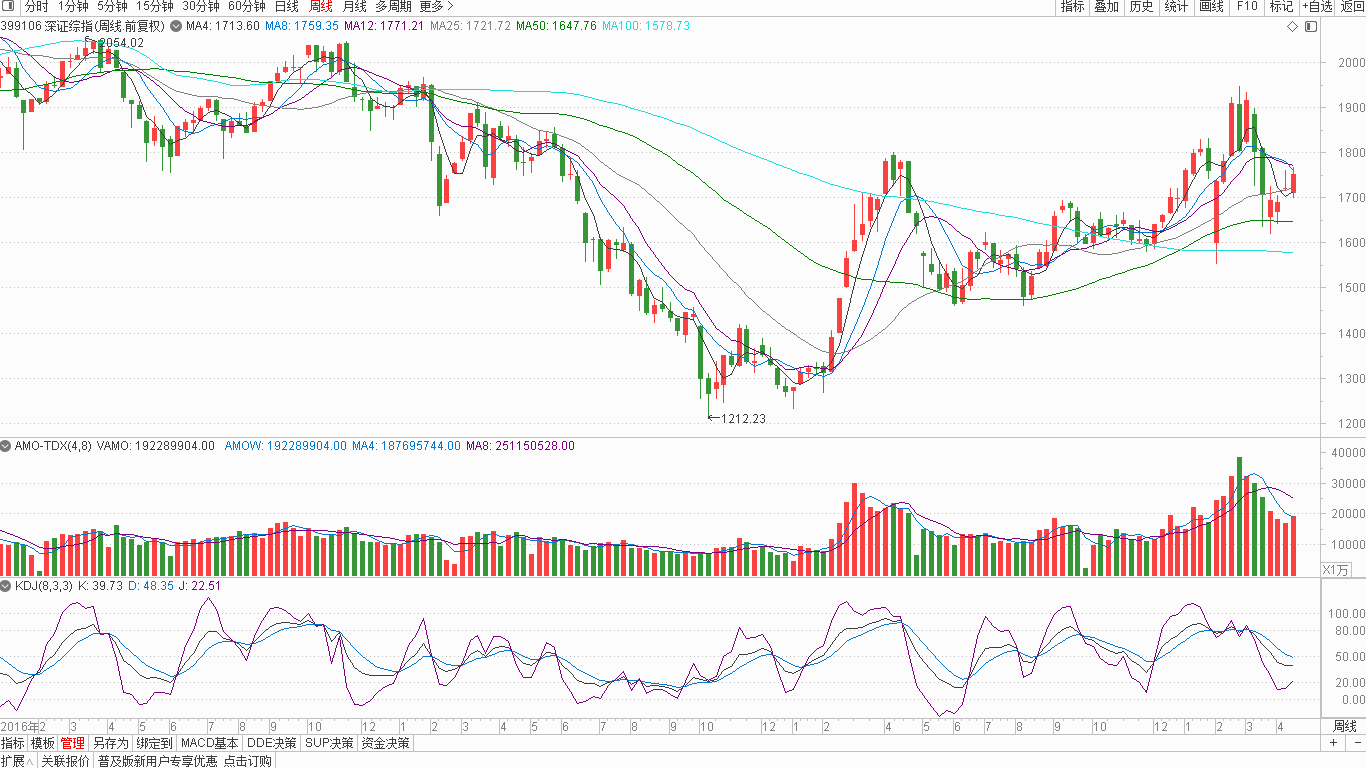Click the X1万 unit label
The image size is (1366, 768).
point(1336,570)
